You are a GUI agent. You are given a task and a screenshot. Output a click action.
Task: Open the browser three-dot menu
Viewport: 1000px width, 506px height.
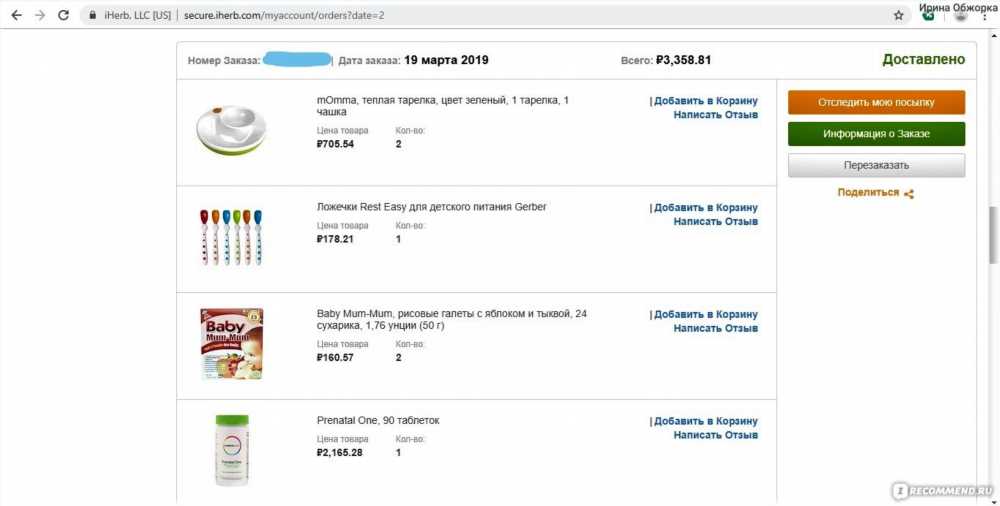tap(987, 17)
